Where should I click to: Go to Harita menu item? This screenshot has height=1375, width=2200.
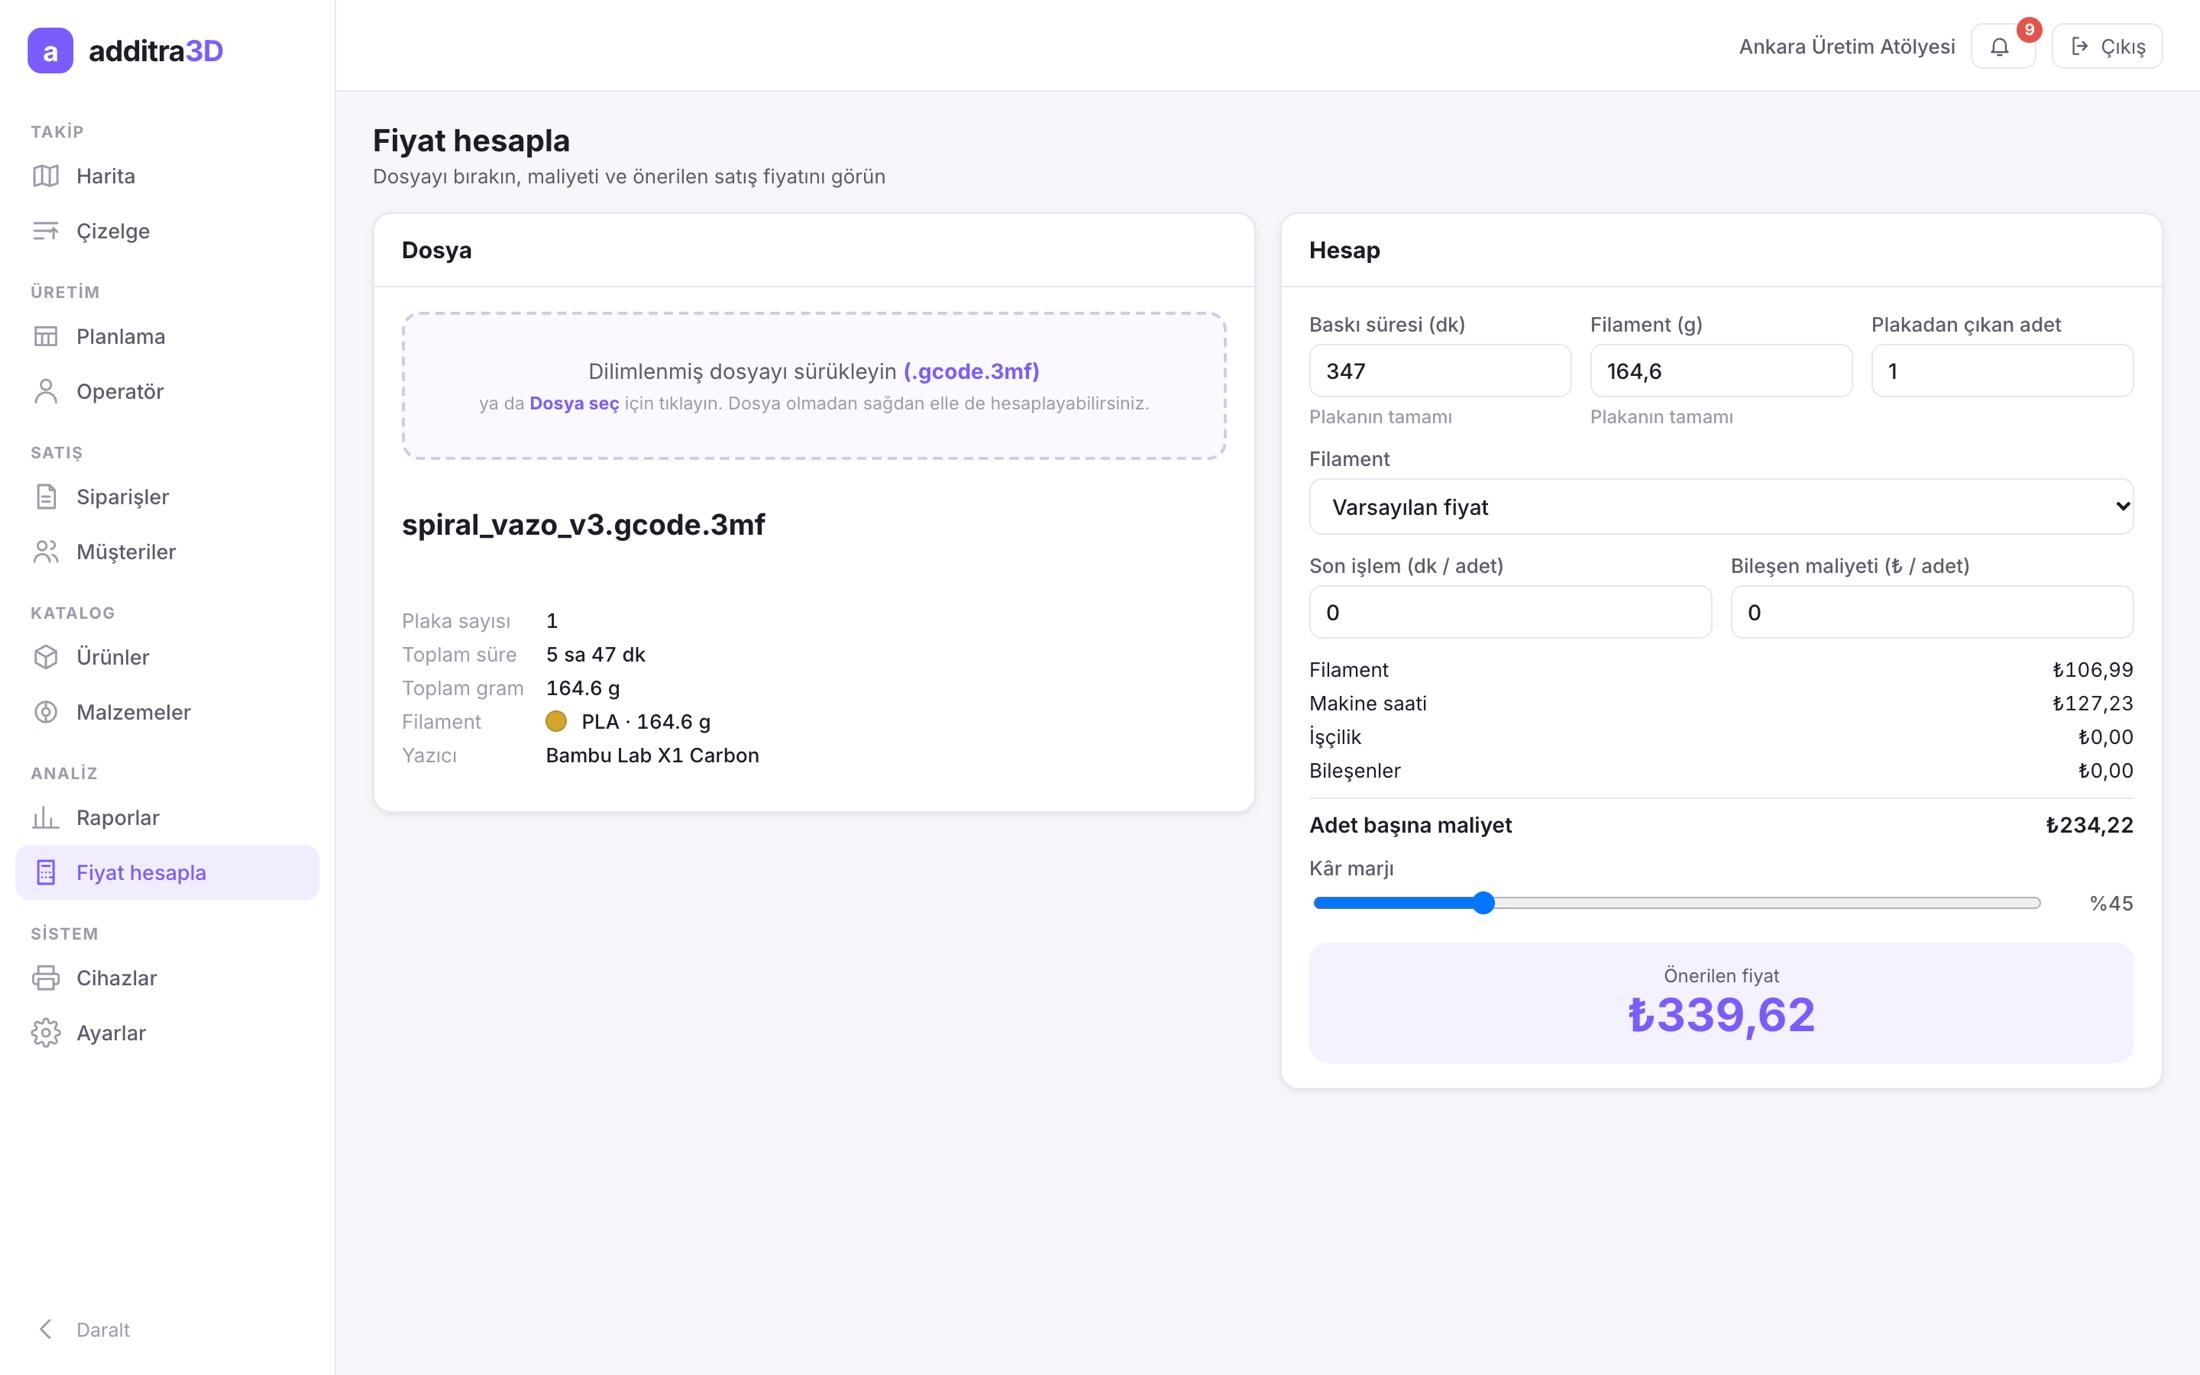click(x=167, y=176)
